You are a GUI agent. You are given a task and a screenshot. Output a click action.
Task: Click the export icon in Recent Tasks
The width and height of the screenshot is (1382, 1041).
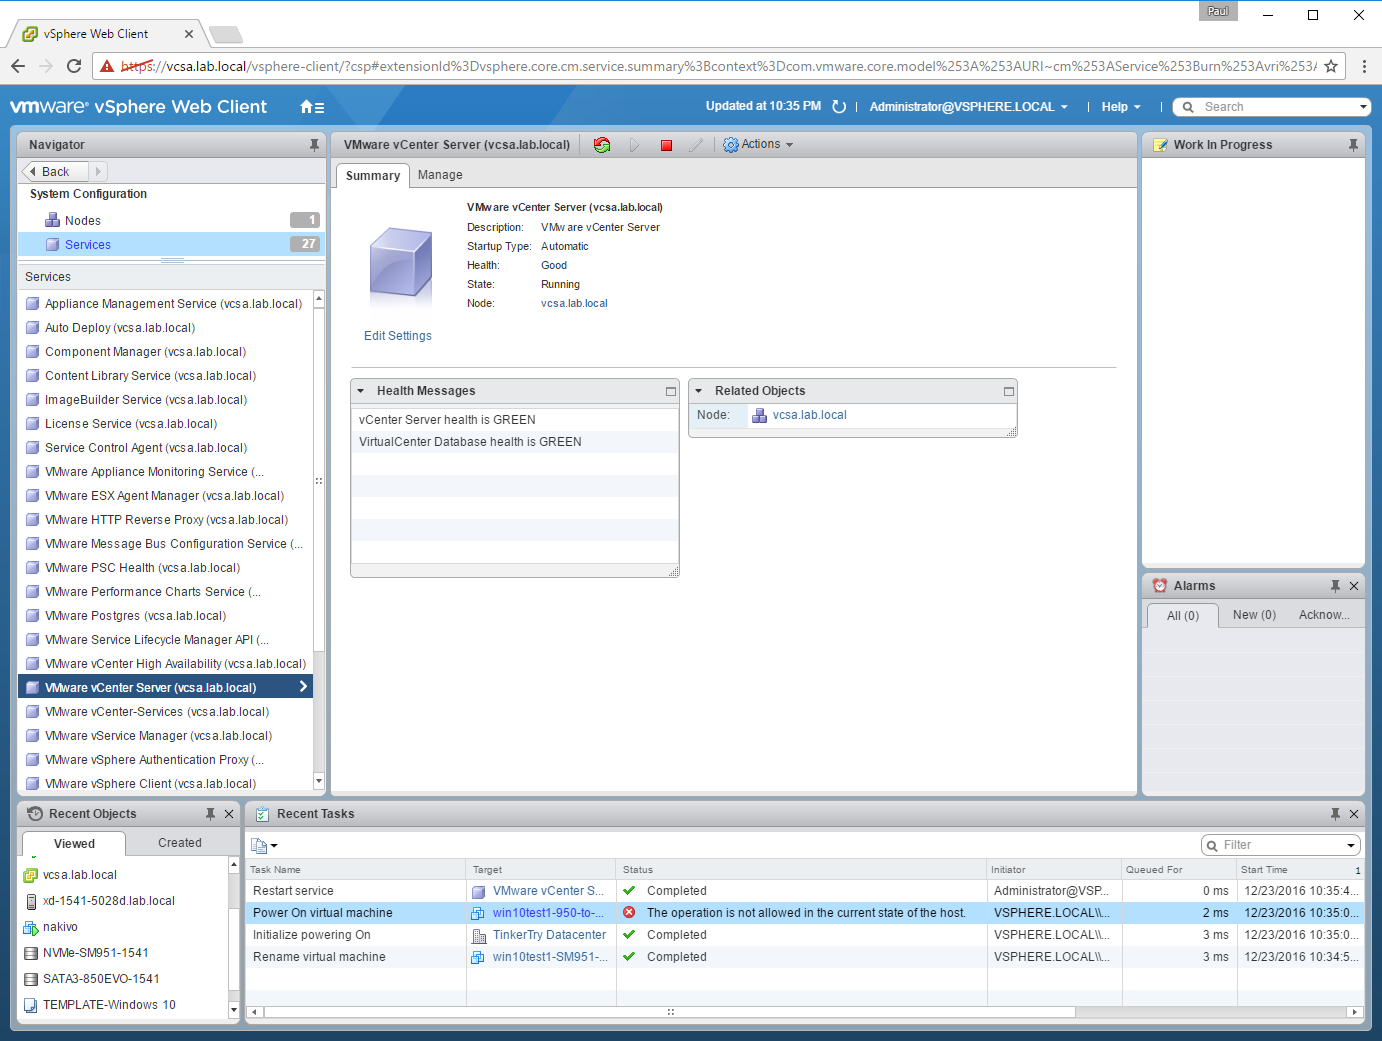click(263, 845)
